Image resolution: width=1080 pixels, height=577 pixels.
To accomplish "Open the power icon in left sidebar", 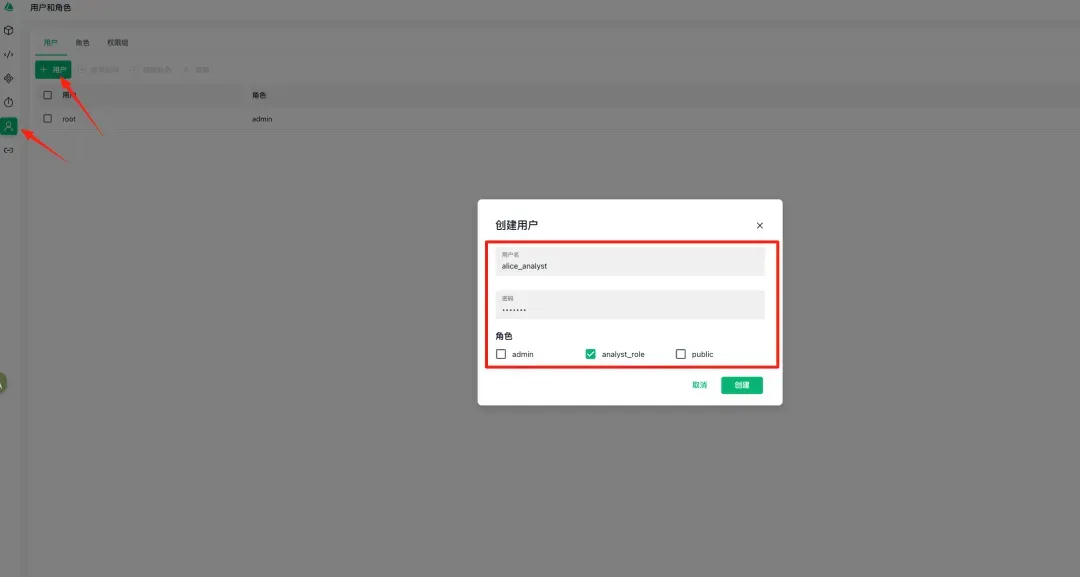I will tap(9, 102).
